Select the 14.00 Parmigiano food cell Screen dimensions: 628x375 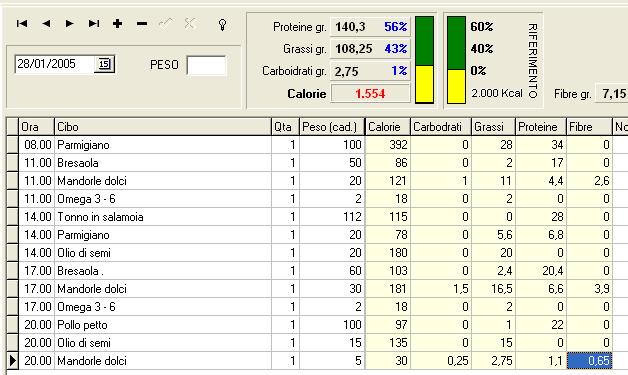click(x=163, y=235)
